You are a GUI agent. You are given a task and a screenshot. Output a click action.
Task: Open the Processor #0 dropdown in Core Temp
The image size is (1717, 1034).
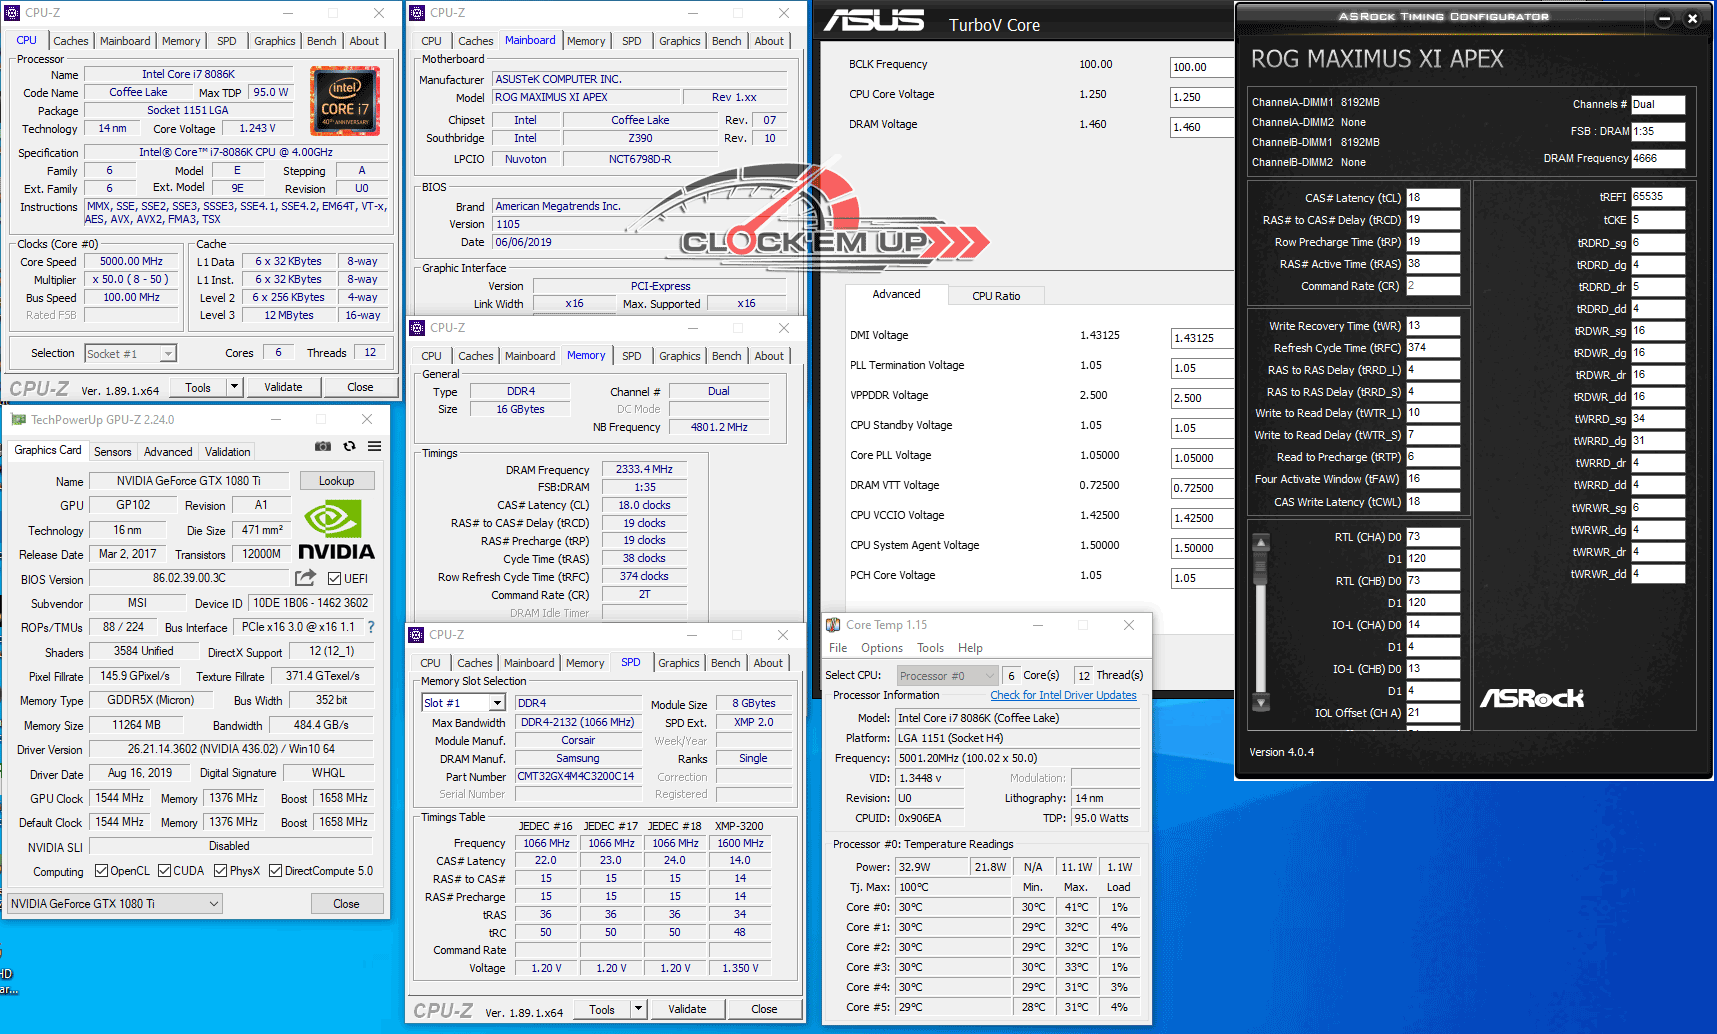coord(947,676)
